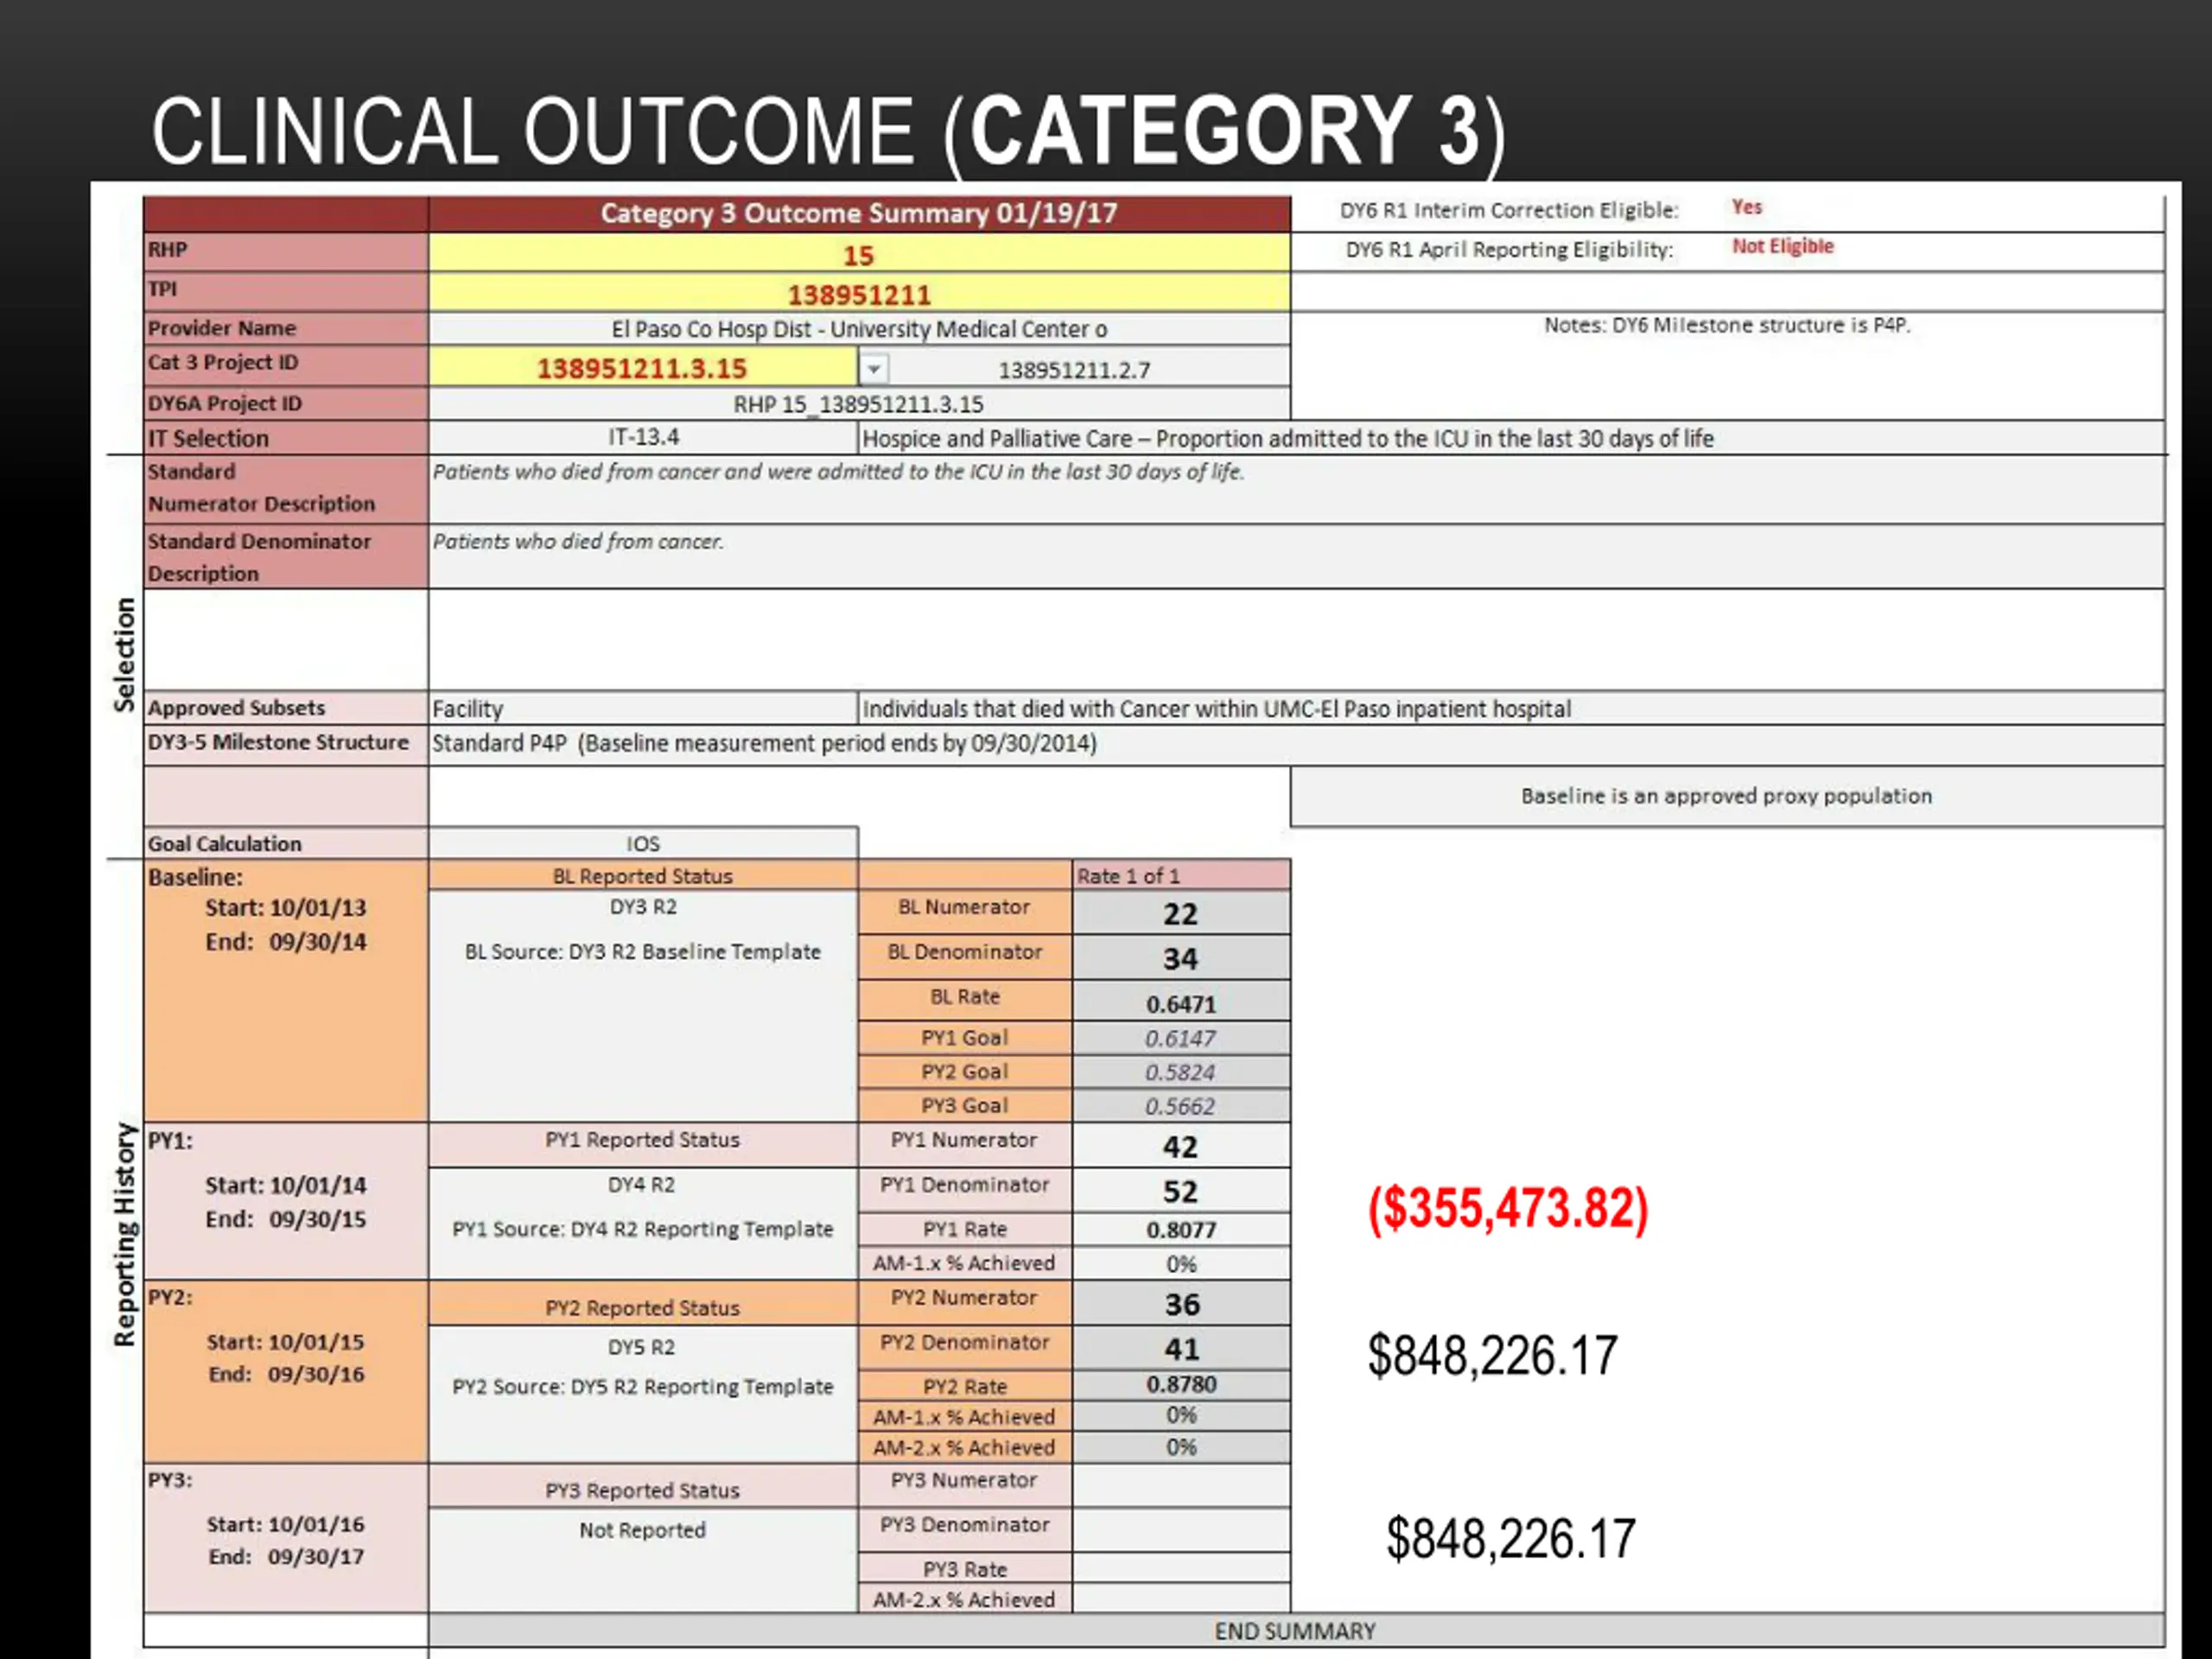Open the Cat 3 Project ID dropdown arrow

click(873, 370)
